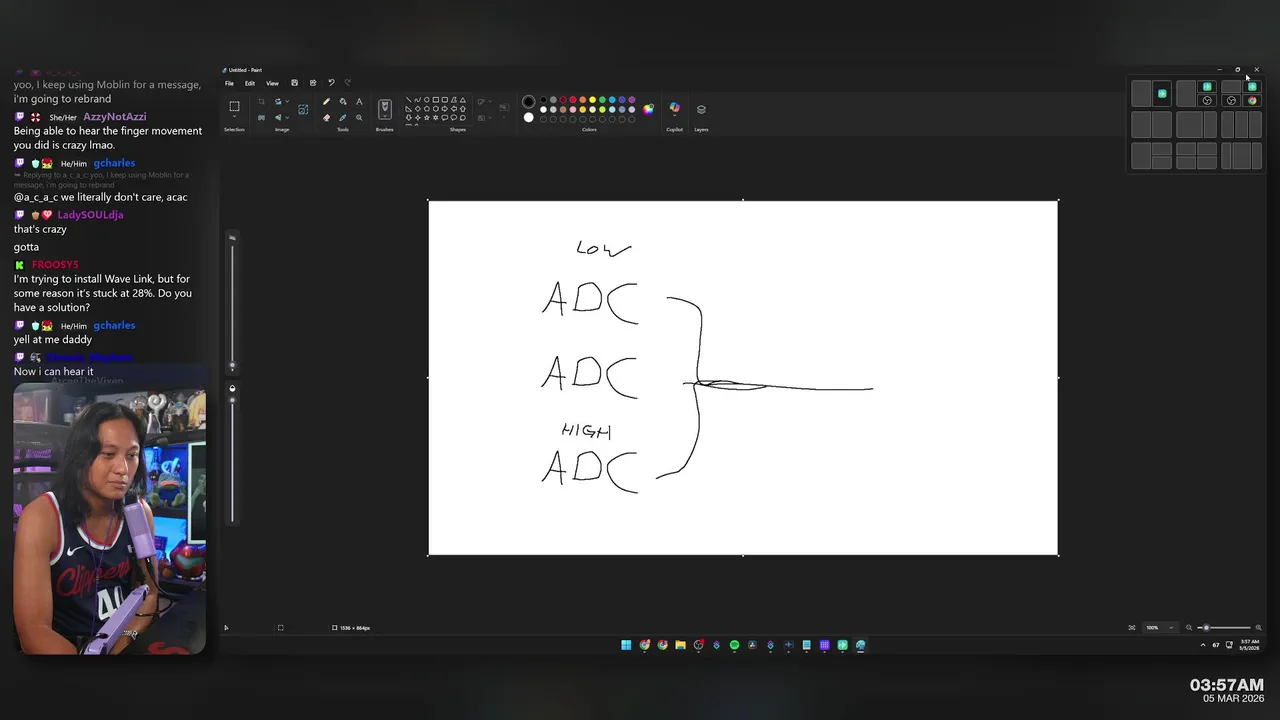This screenshot has width=1280, height=720.
Task: Open the Edit menu
Action: [x=250, y=83]
